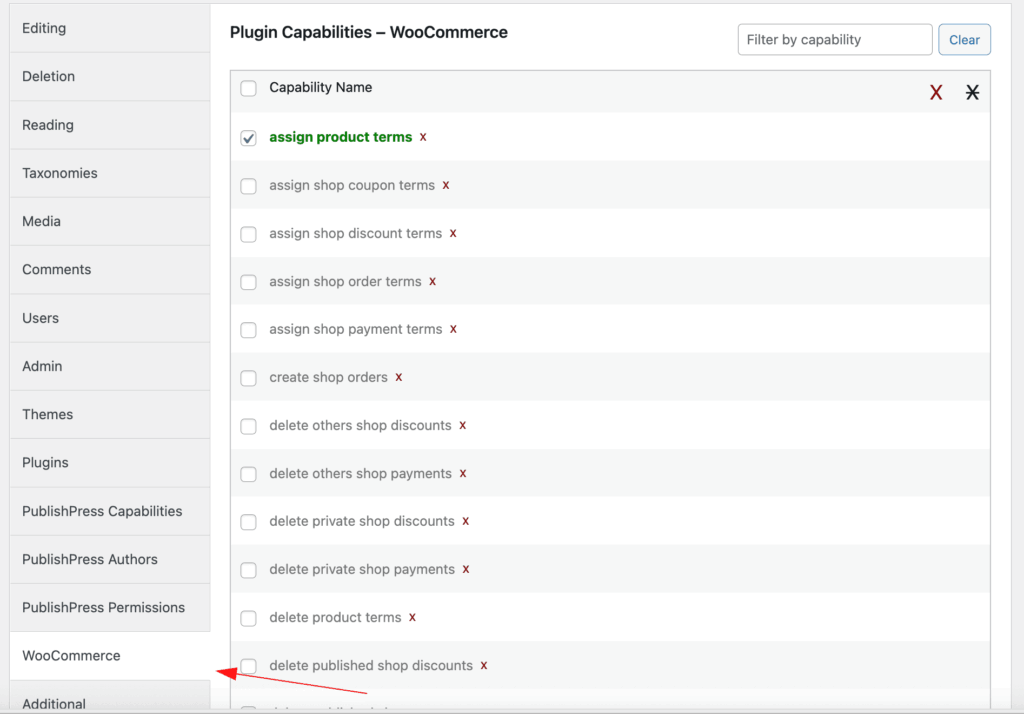The image size is (1024, 714).
Task: Select the Media tab
Action: click(x=110, y=221)
